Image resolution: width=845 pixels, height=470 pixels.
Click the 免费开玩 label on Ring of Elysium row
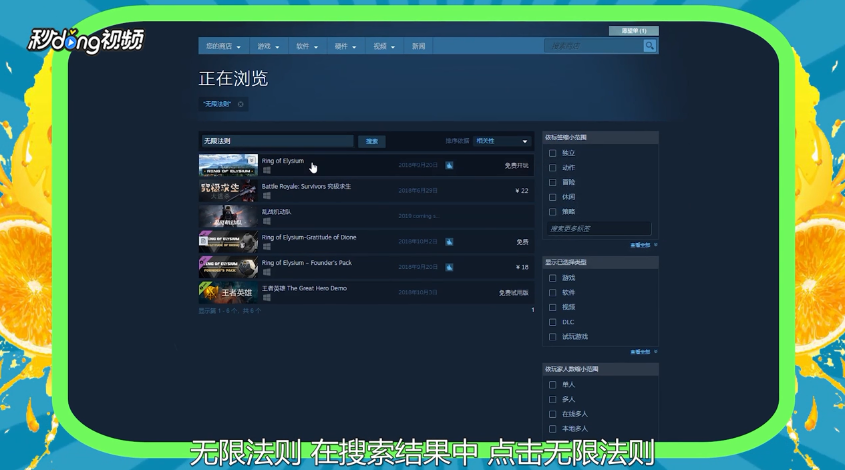pyautogui.click(x=516, y=165)
